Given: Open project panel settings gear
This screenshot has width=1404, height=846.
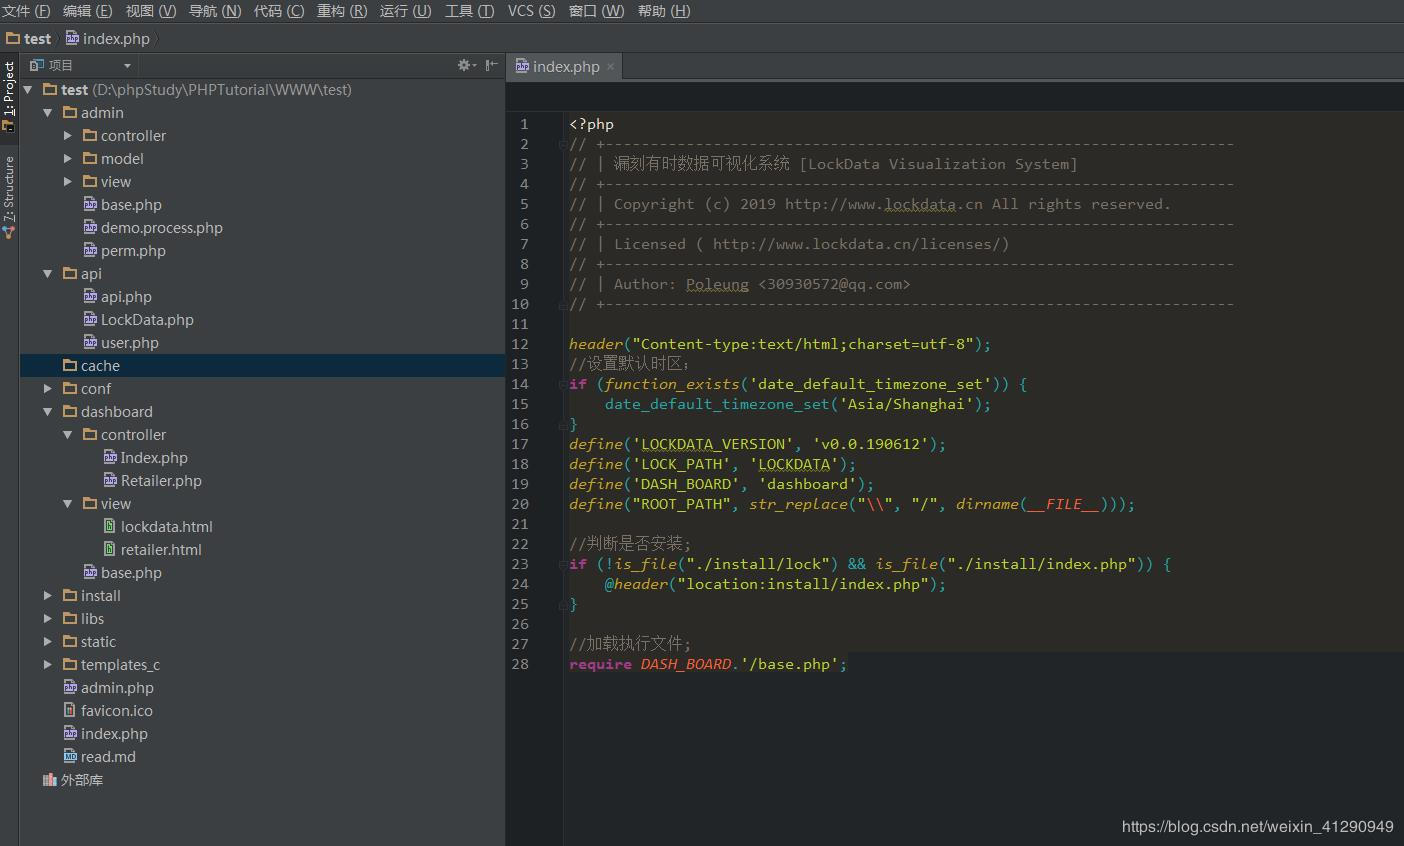Looking at the screenshot, I should 465,65.
